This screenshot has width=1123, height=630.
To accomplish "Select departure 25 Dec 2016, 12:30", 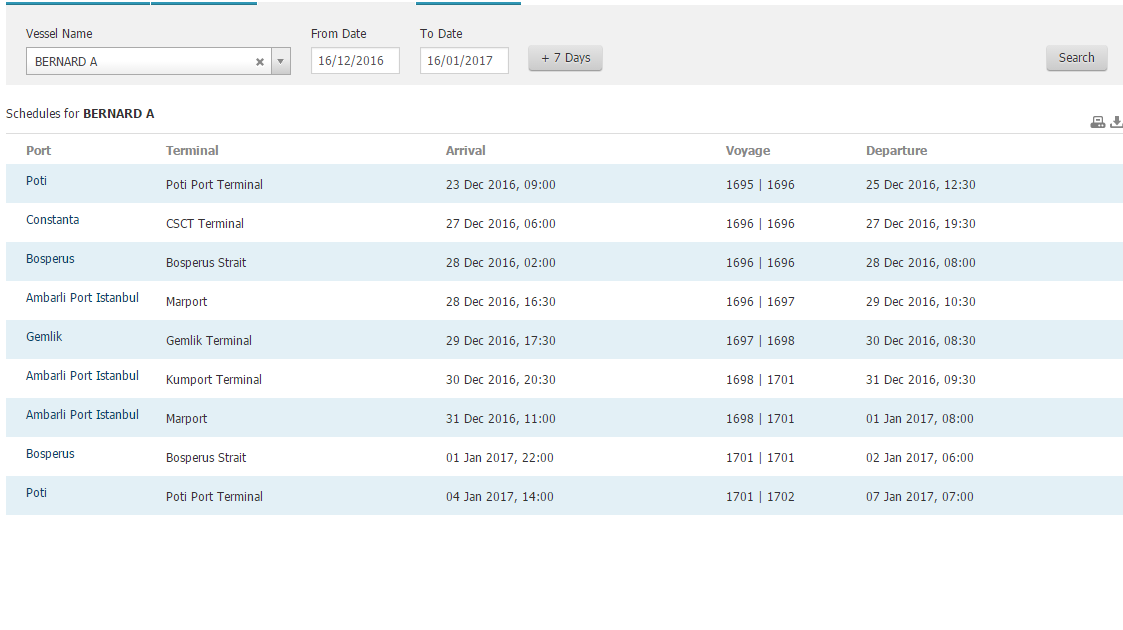I will [x=920, y=185].
